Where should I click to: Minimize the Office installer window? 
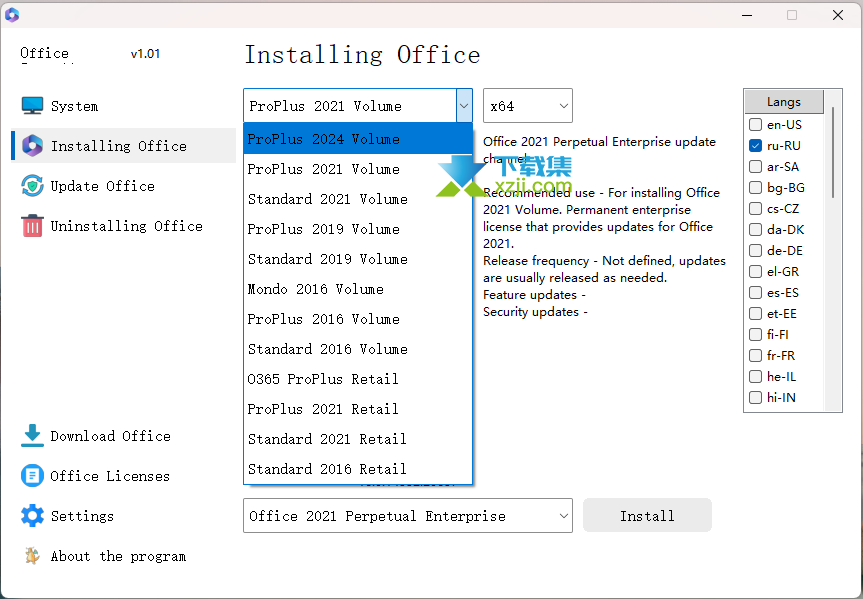tap(747, 15)
